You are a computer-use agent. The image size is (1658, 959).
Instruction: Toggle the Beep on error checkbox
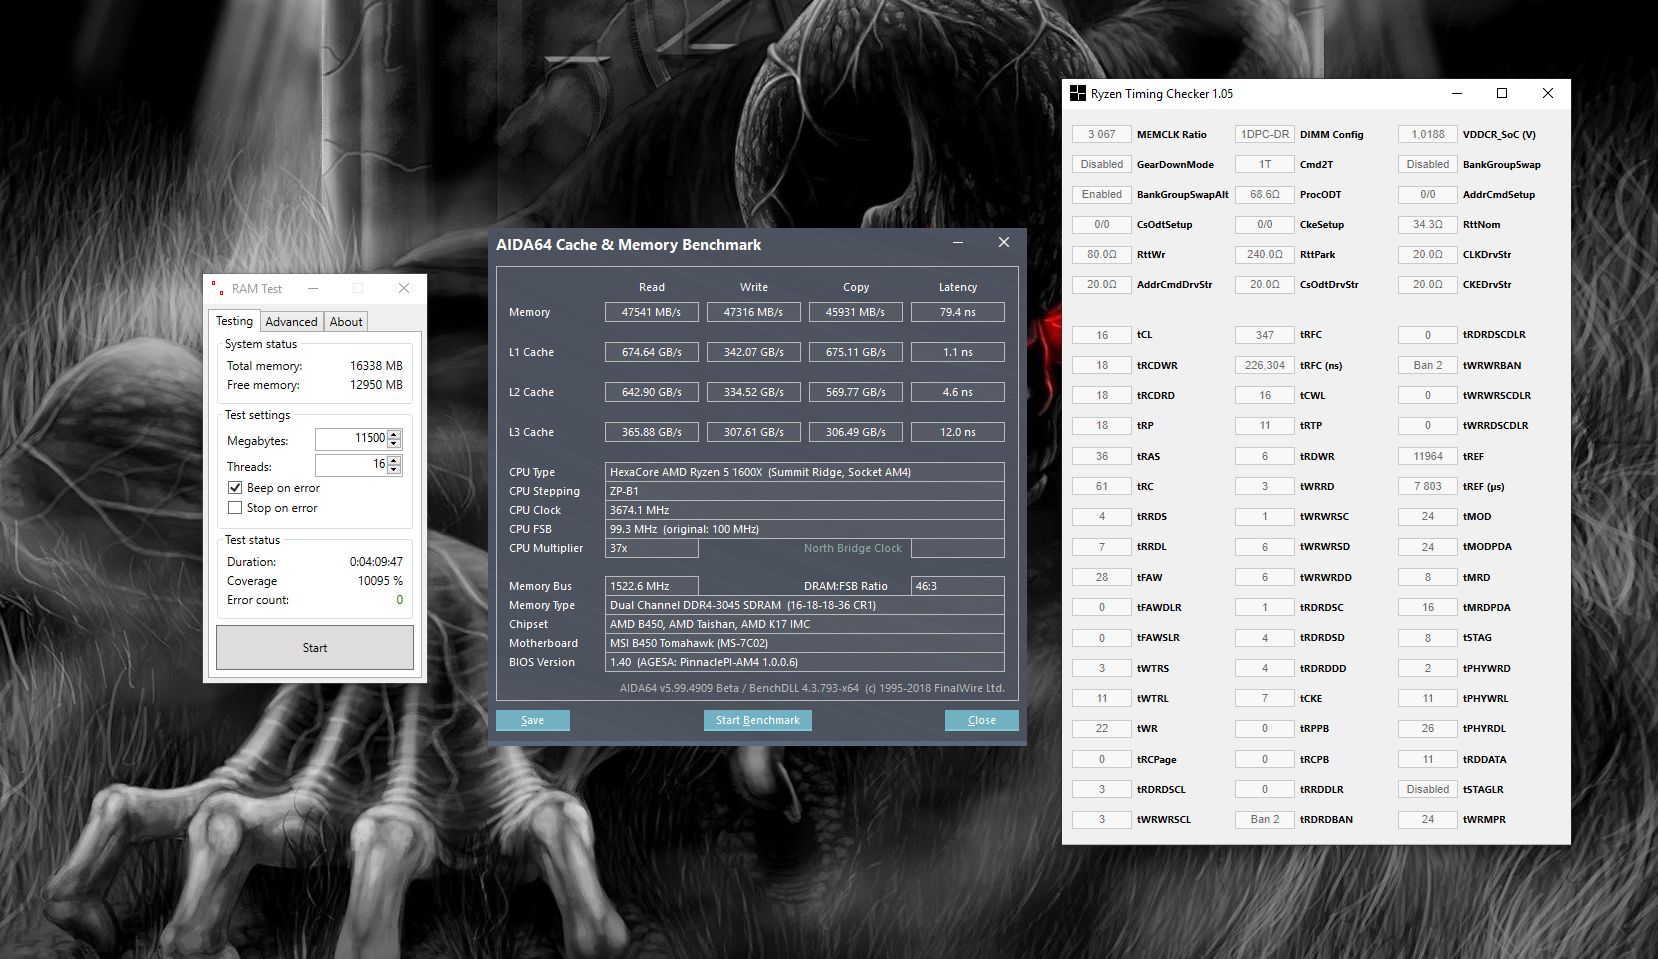(235, 488)
